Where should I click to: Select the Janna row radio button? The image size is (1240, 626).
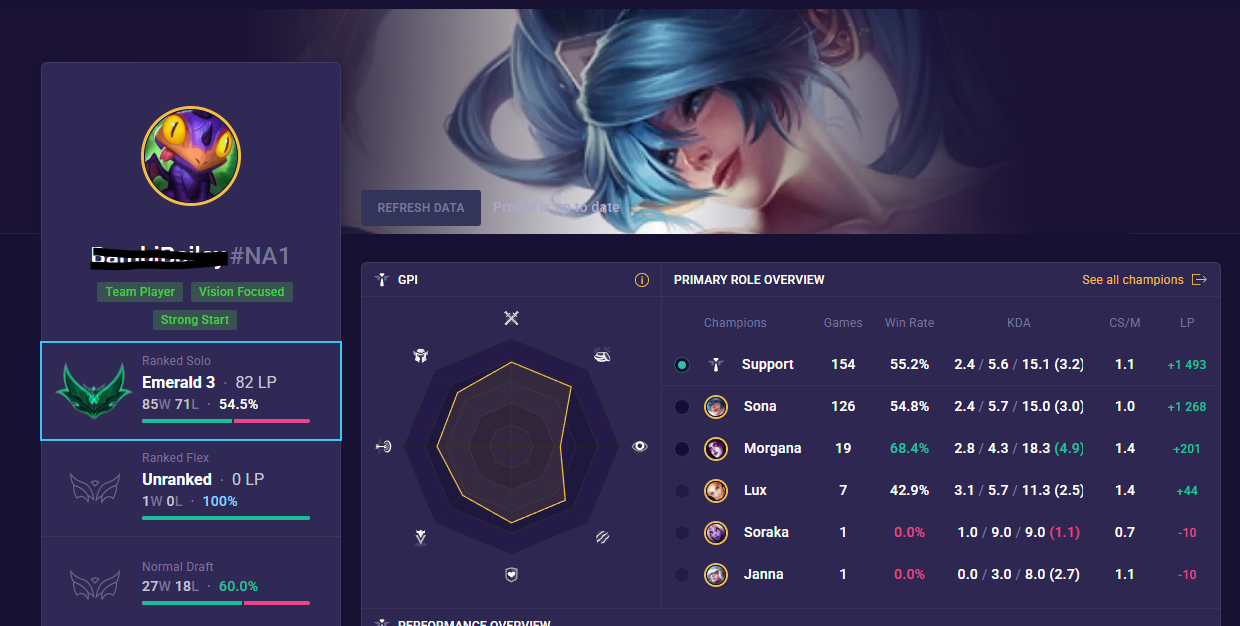point(682,575)
